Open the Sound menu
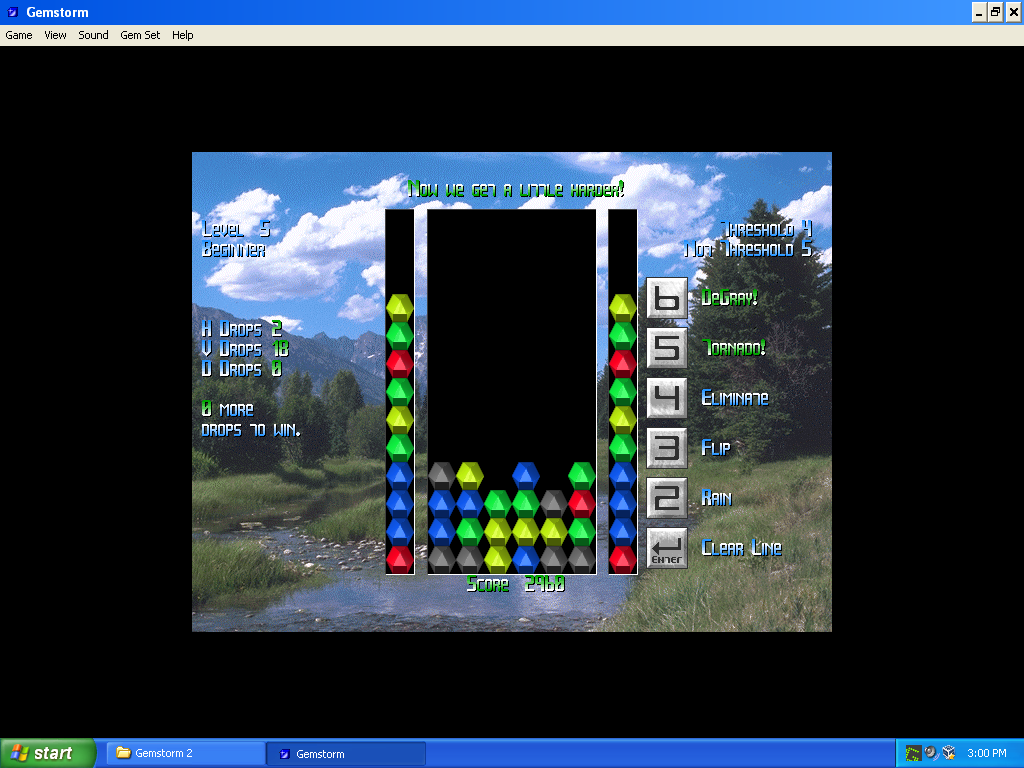The image size is (1024, 768). (93, 35)
